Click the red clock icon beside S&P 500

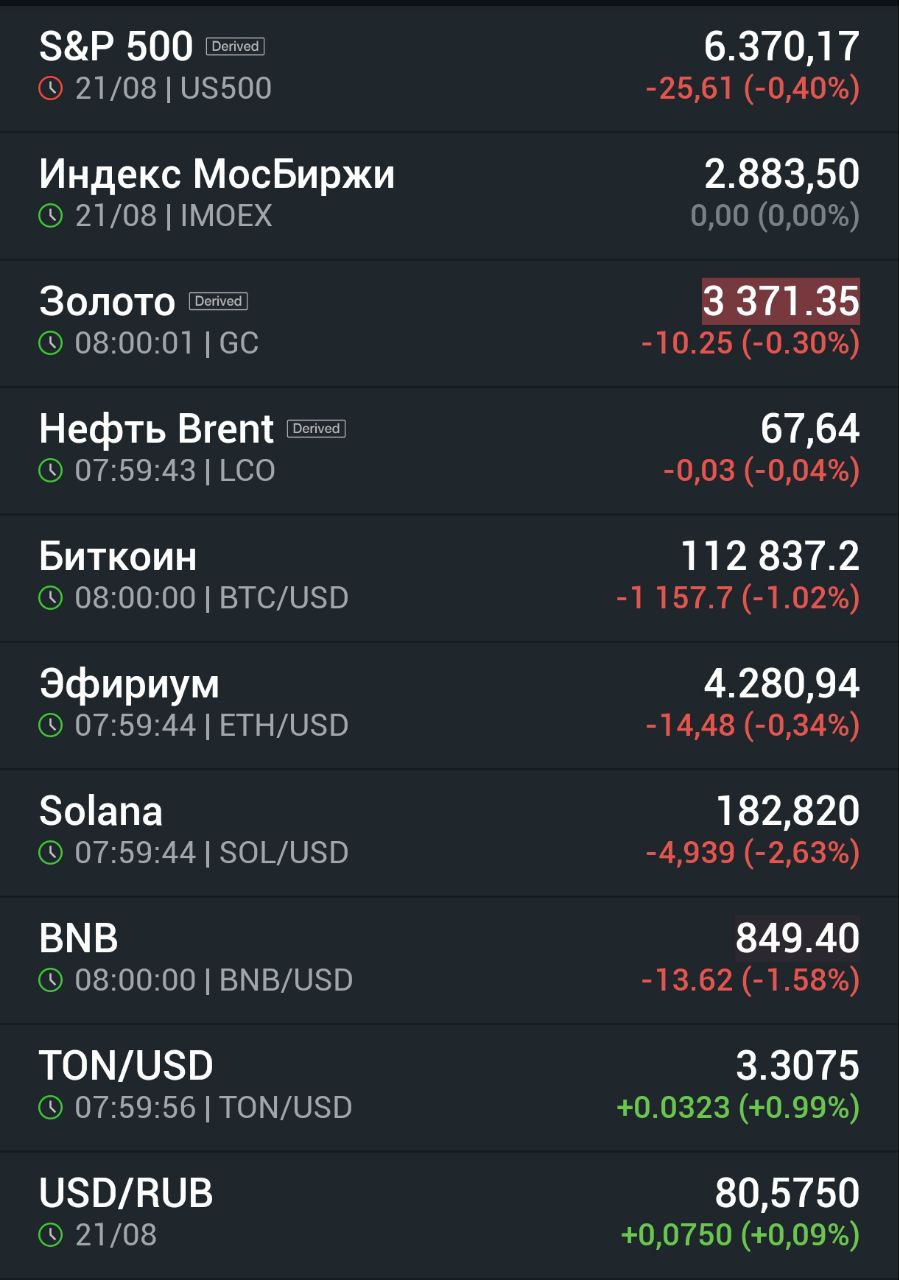click(x=50, y=88)
